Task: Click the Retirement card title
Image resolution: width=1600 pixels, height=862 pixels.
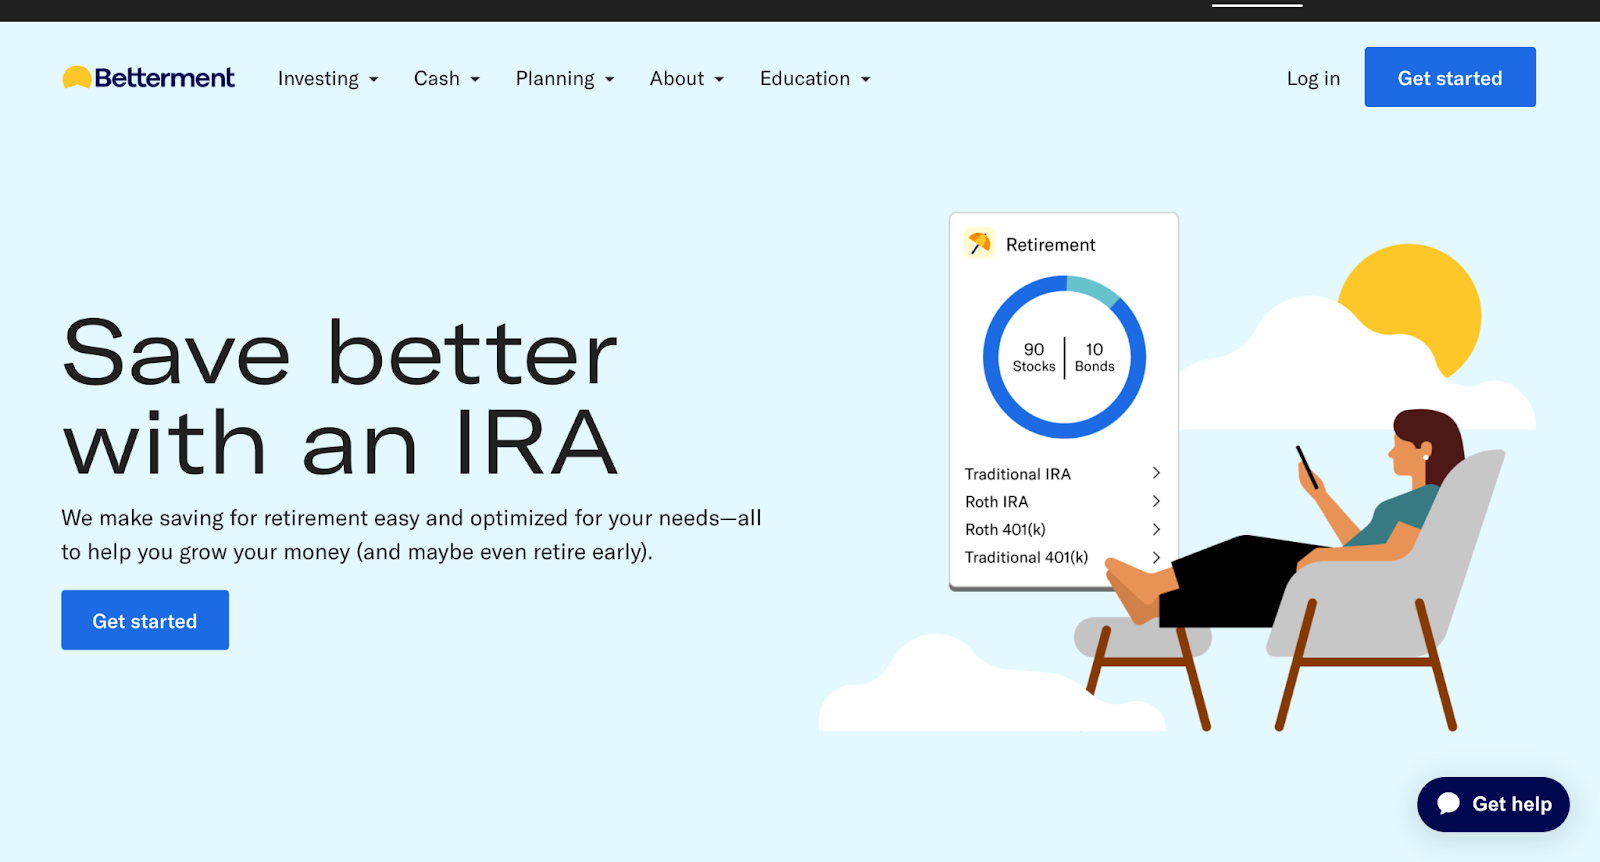Action: [1051, 245]
